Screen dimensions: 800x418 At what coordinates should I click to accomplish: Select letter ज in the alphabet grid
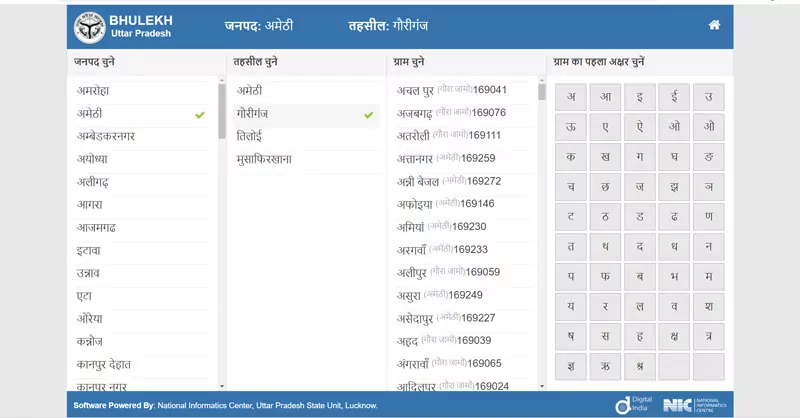[640, 187]
